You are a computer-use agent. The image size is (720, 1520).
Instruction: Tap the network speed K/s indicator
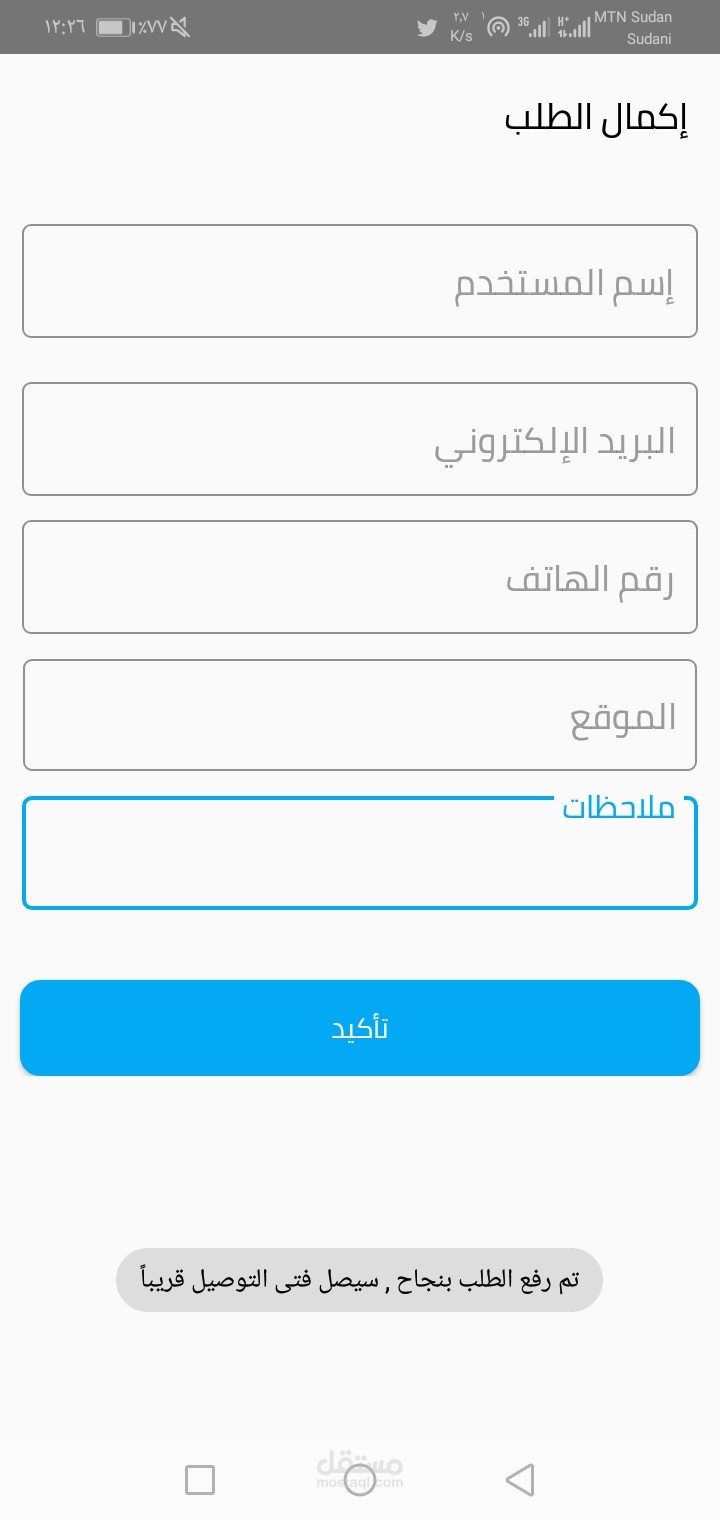tap(461, 27)
